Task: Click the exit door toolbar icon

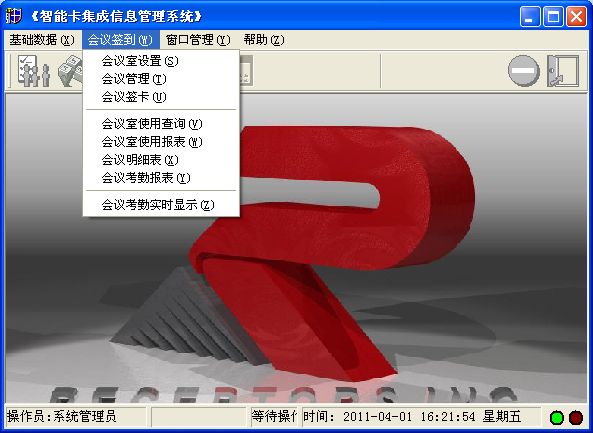Action: (x=563, y=71)
